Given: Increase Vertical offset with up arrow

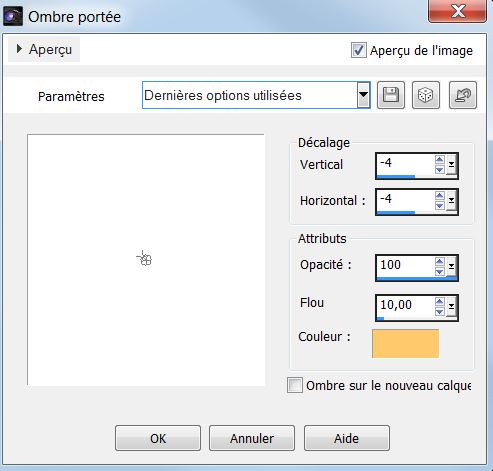Looking at the screenshot, I should [x=440, y=160].
